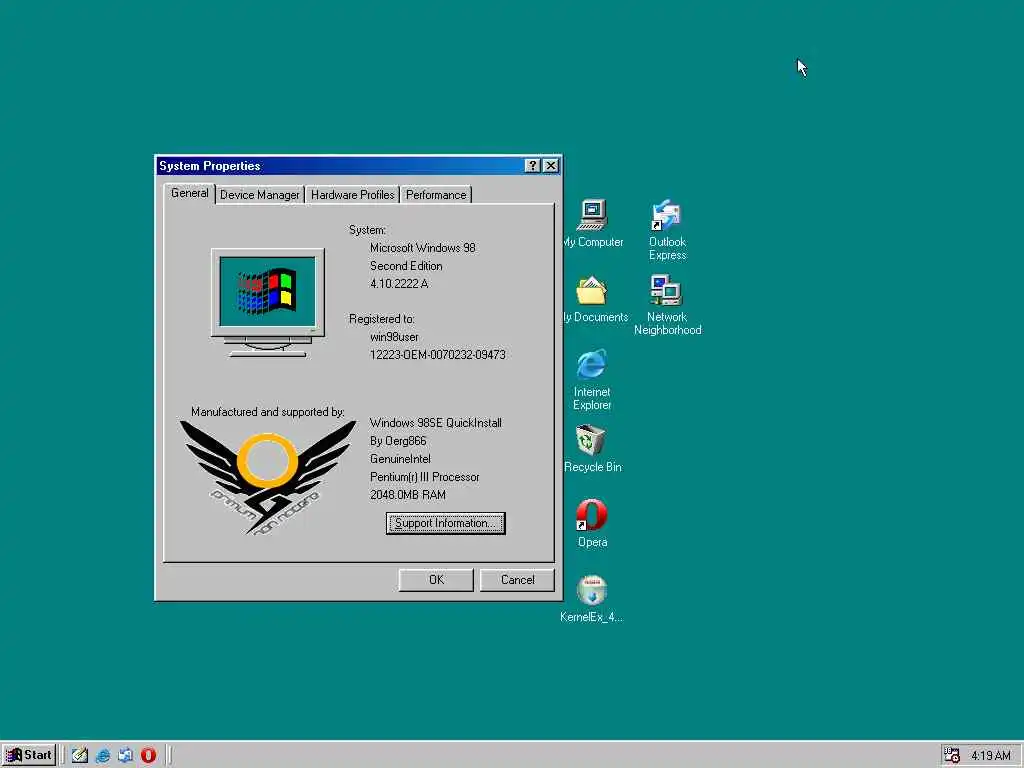The height and width of the screenshot is (768, 1024).
Task: Click the "Manufactured and supported by:" label
Action: [x=268, y=412]
